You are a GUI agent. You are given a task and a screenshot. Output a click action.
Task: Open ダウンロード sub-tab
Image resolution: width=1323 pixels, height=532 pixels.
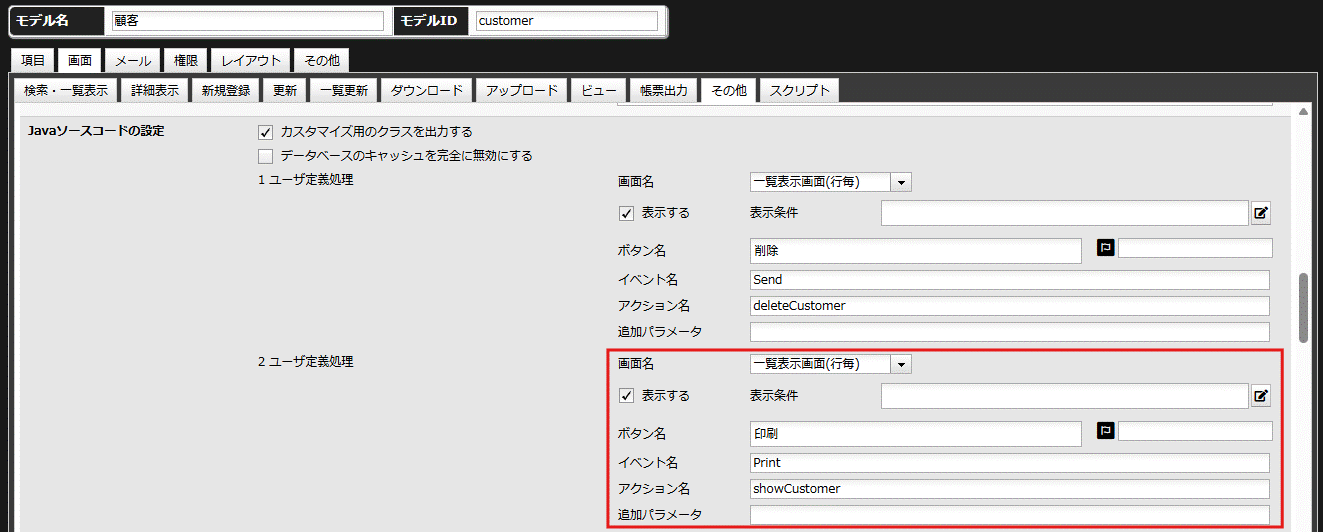426,90
